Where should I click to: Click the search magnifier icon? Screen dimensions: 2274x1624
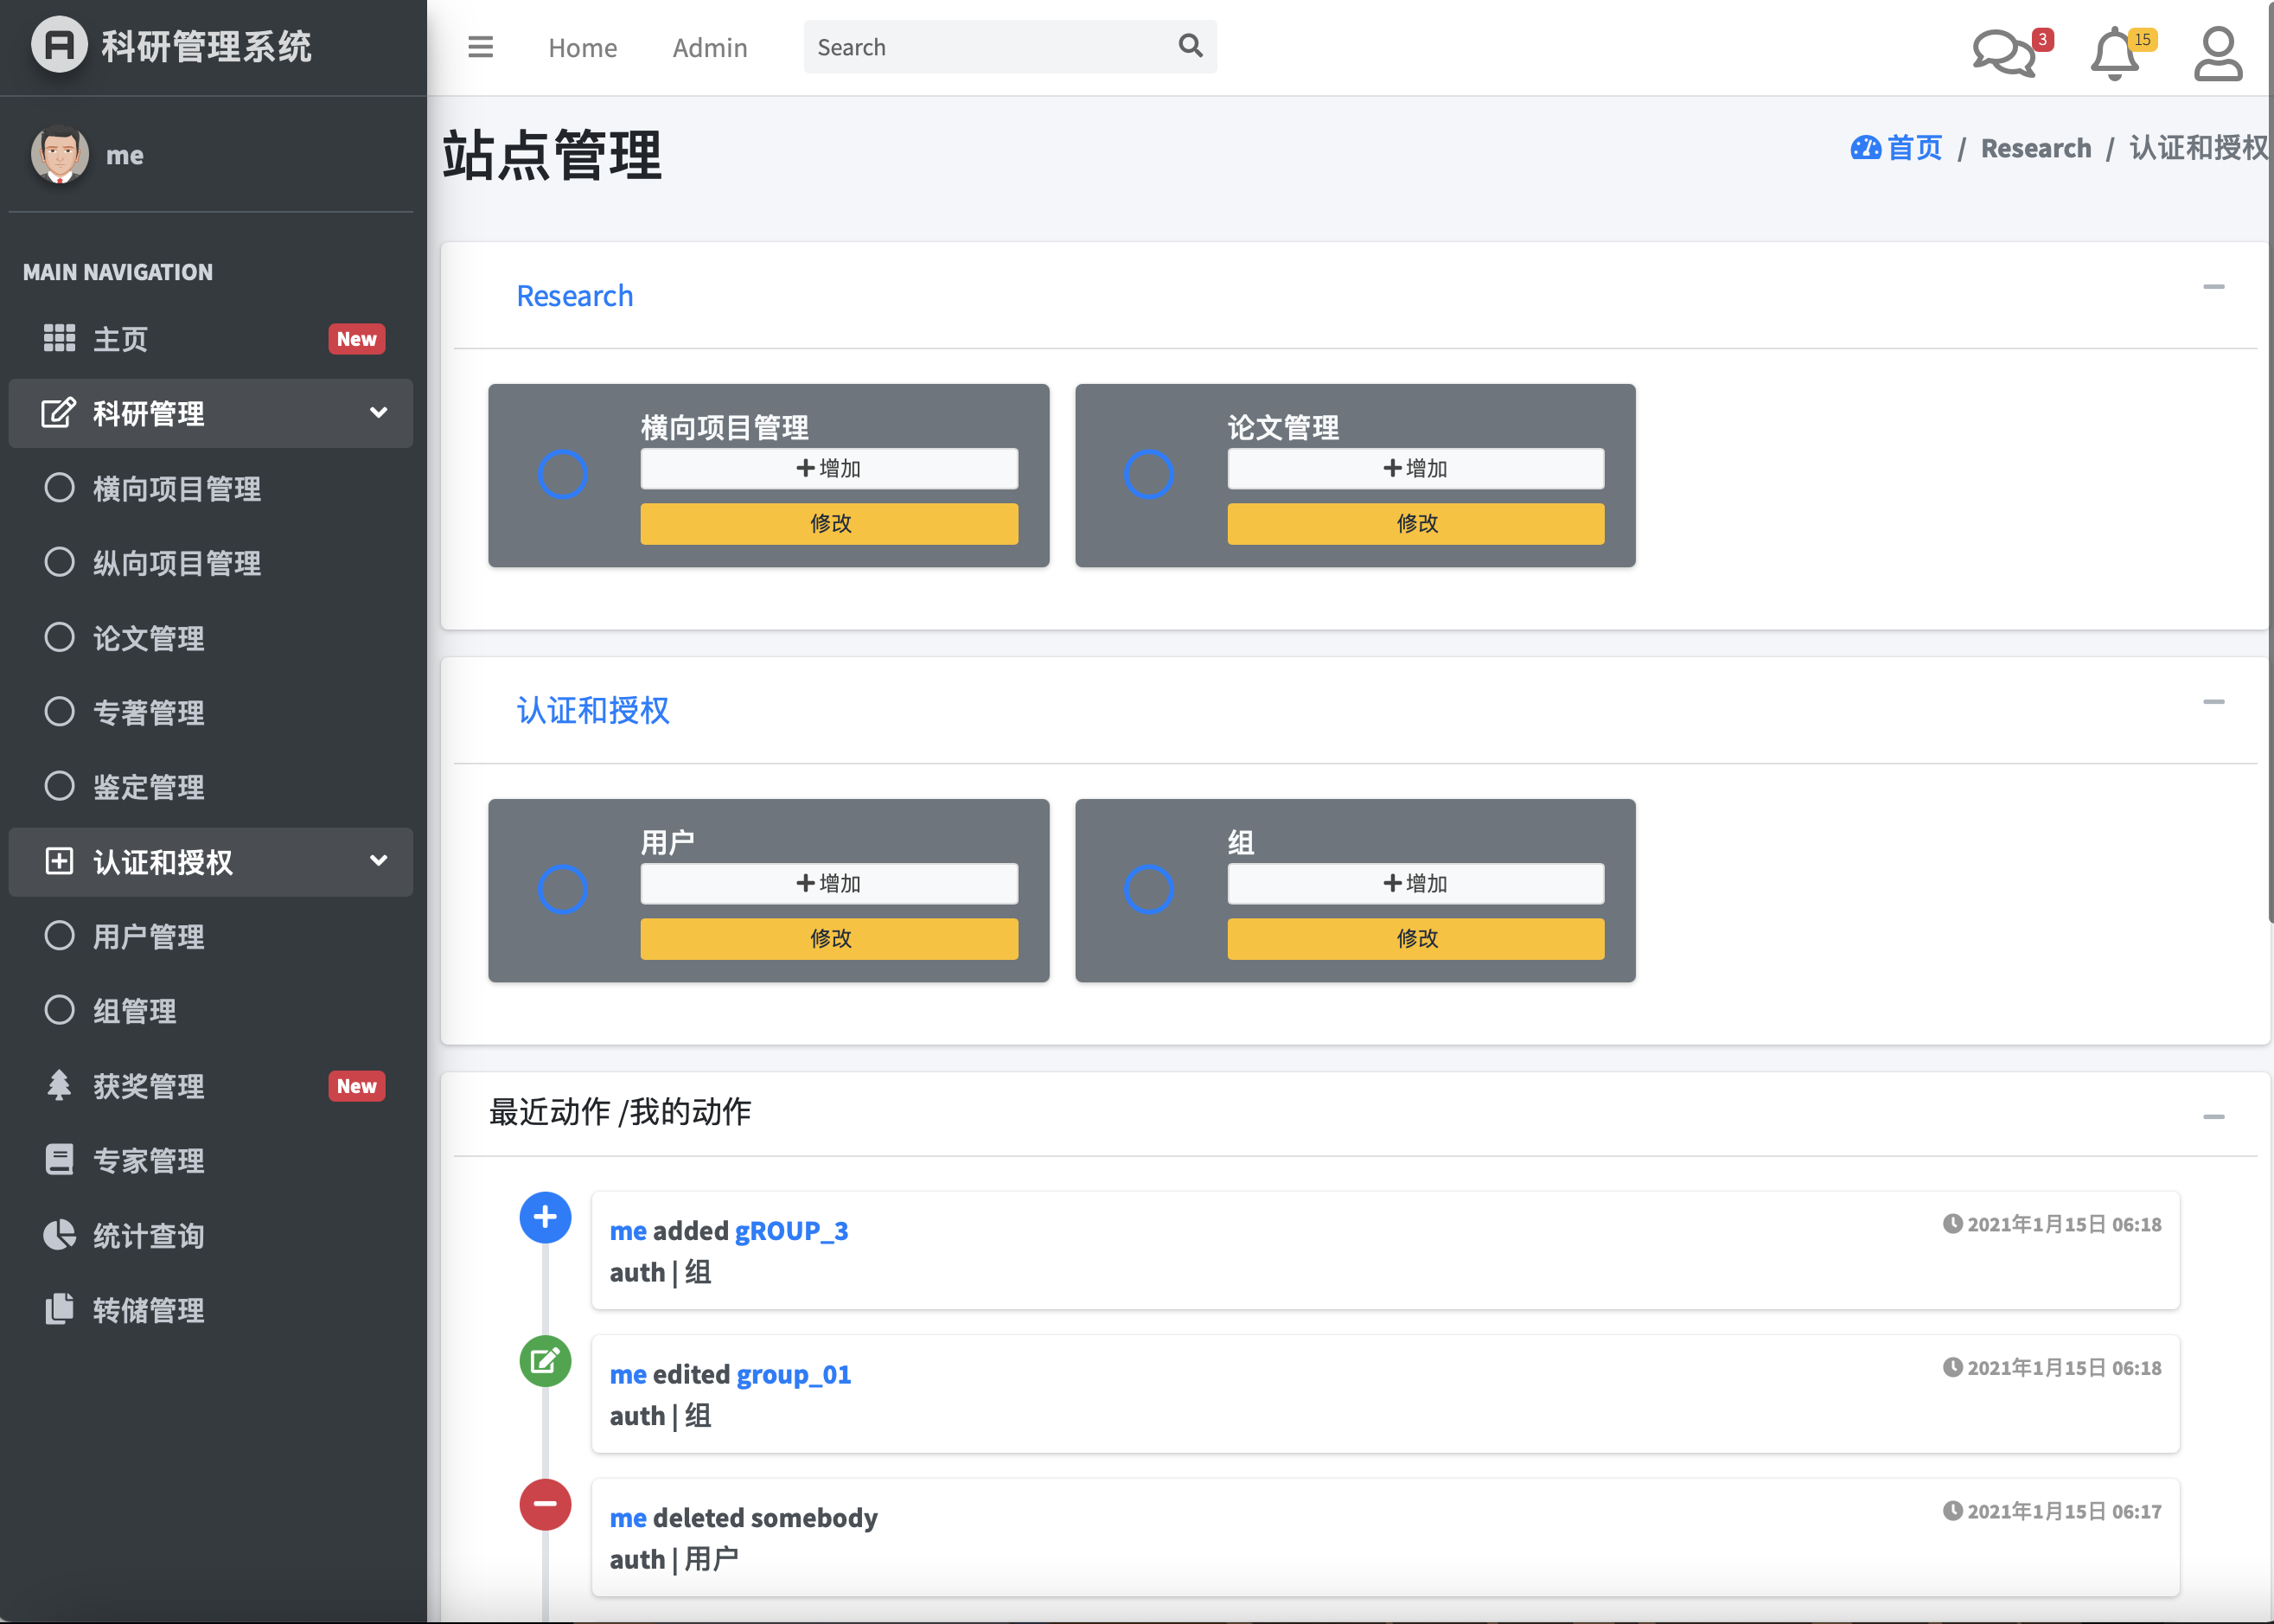(1190, 46)
